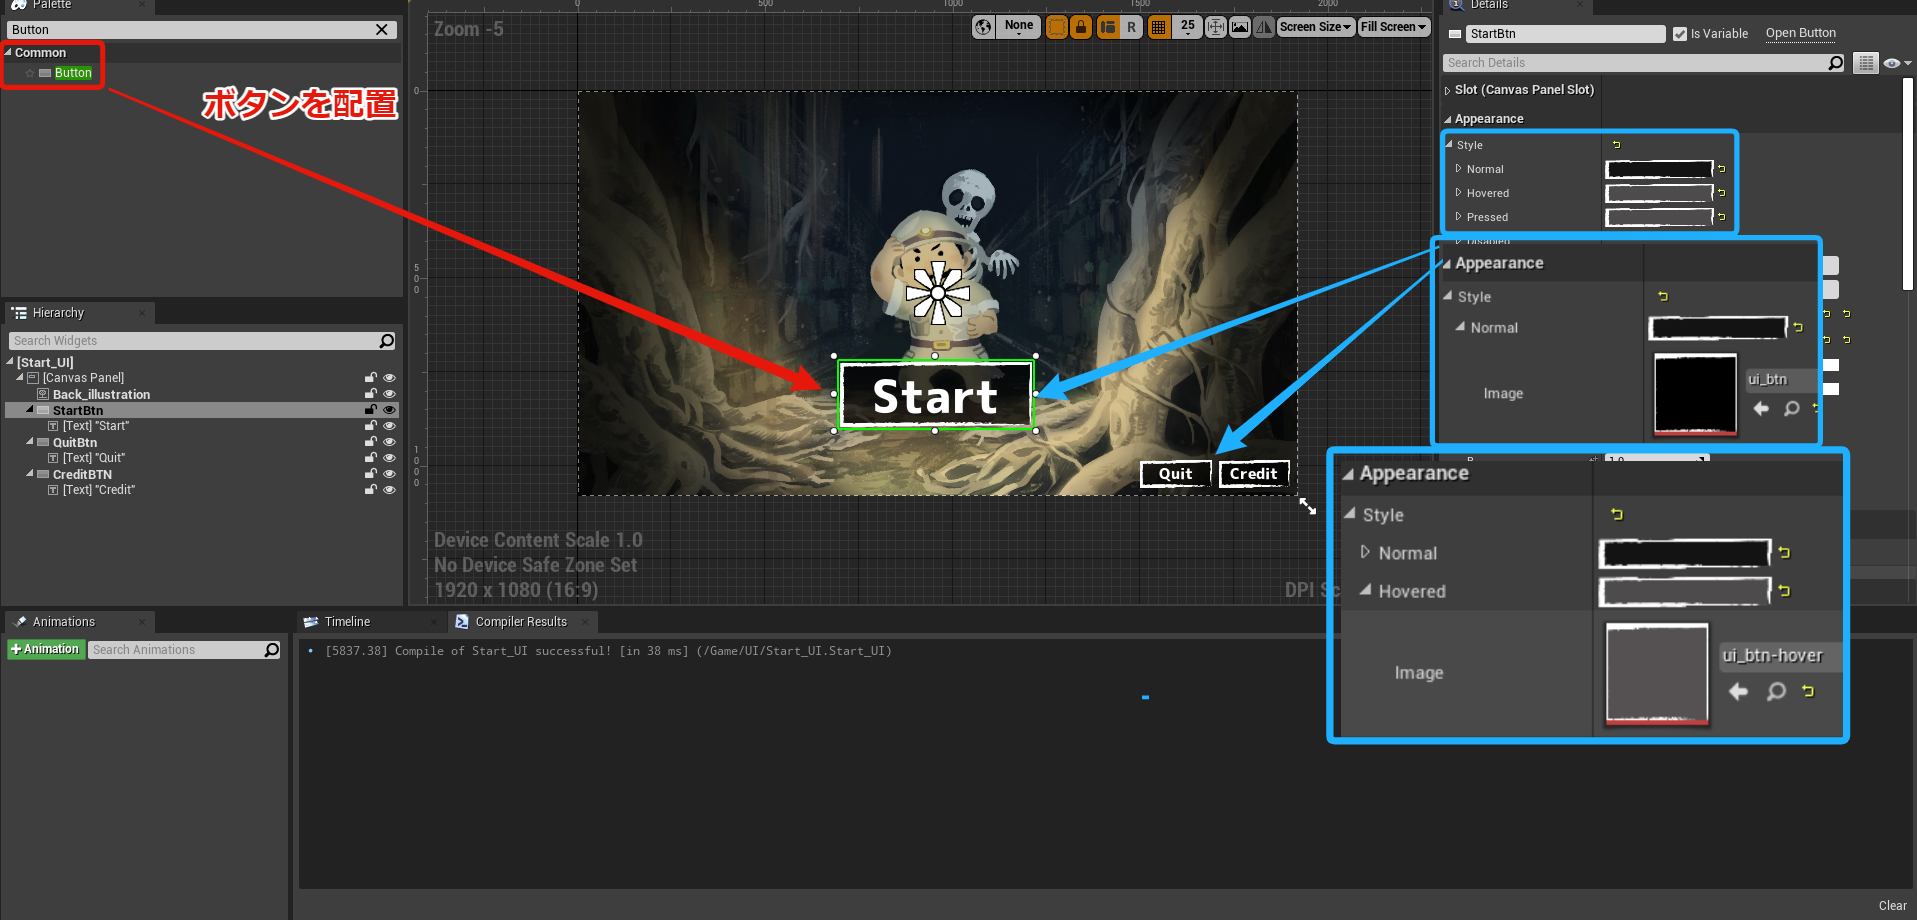The image size is (1917, 920).
Task: Toggle lock for Back_illustration row
Action: 371,394
